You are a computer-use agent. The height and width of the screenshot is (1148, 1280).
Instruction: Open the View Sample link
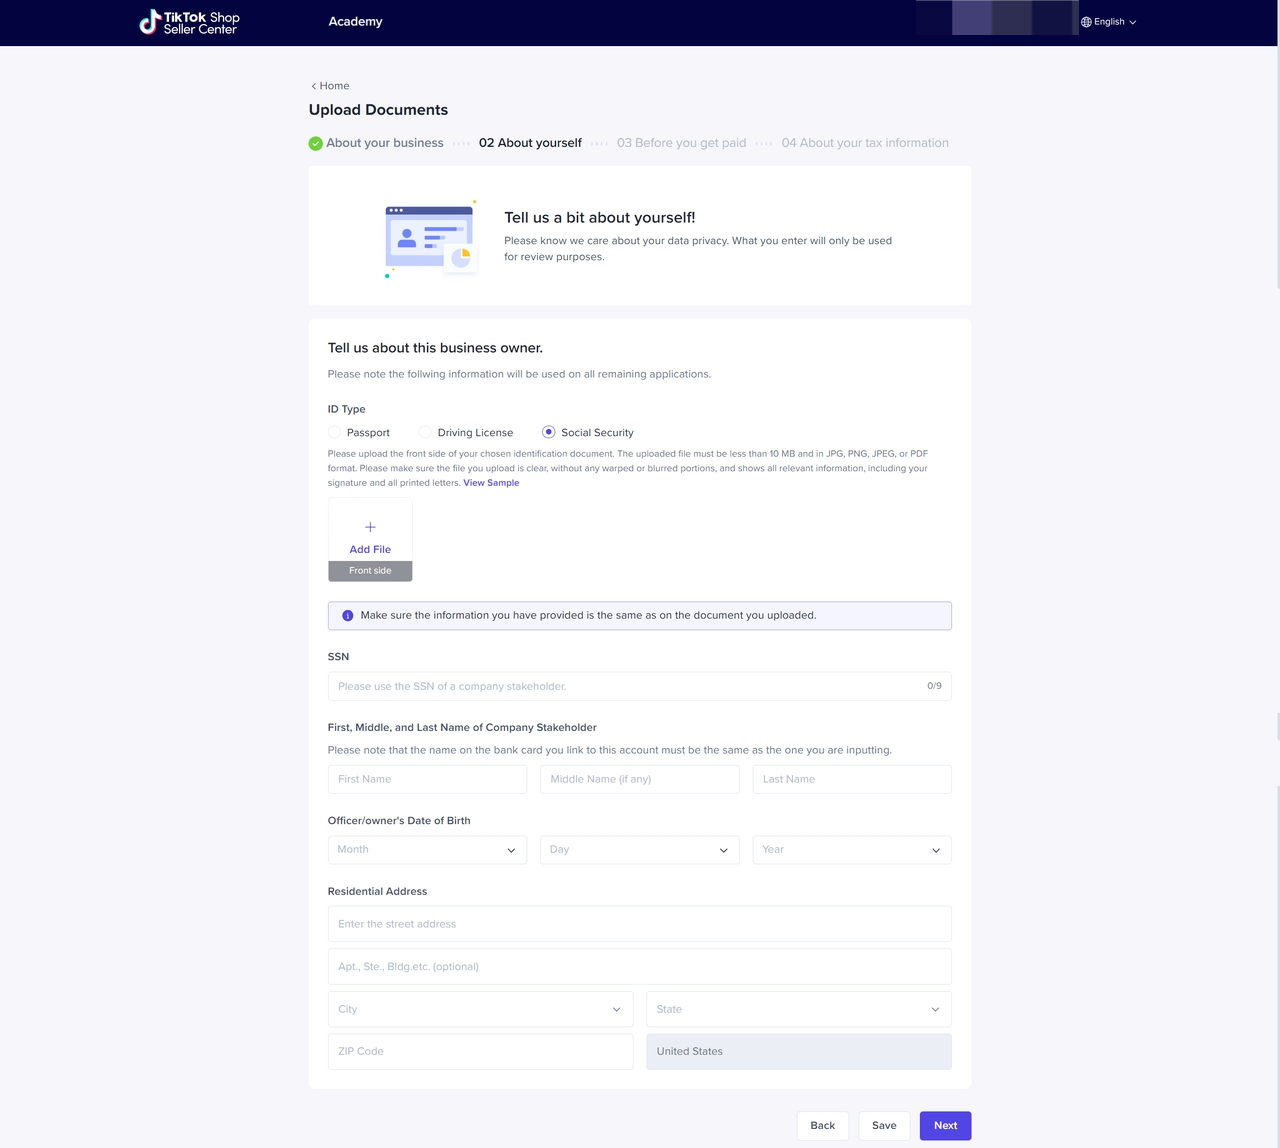(491, 483)
